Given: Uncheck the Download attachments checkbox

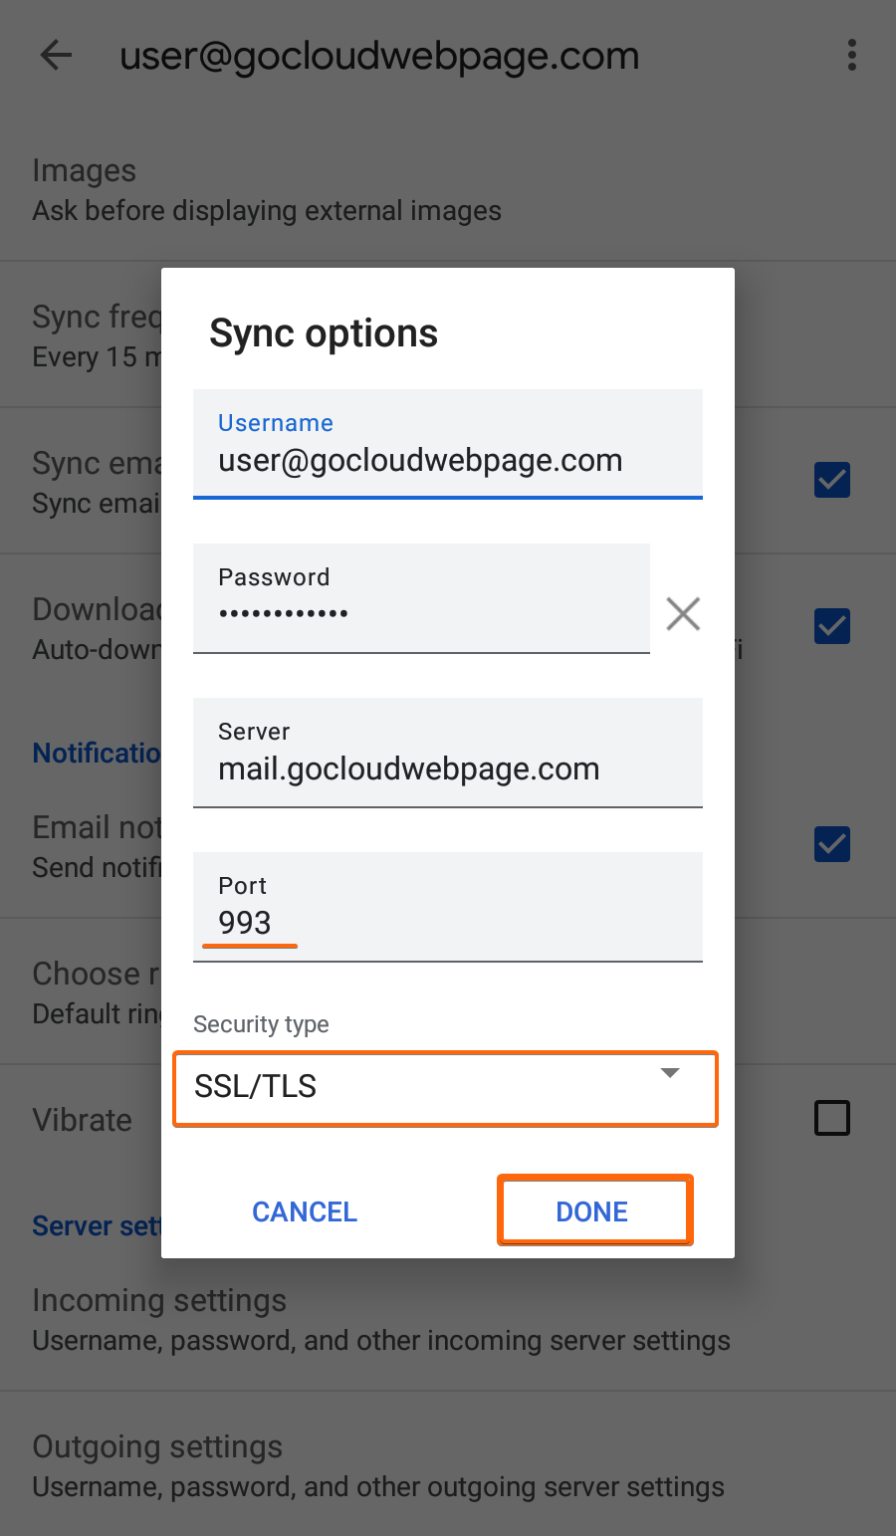Looking at the screenshot, I should pos(831,626).
